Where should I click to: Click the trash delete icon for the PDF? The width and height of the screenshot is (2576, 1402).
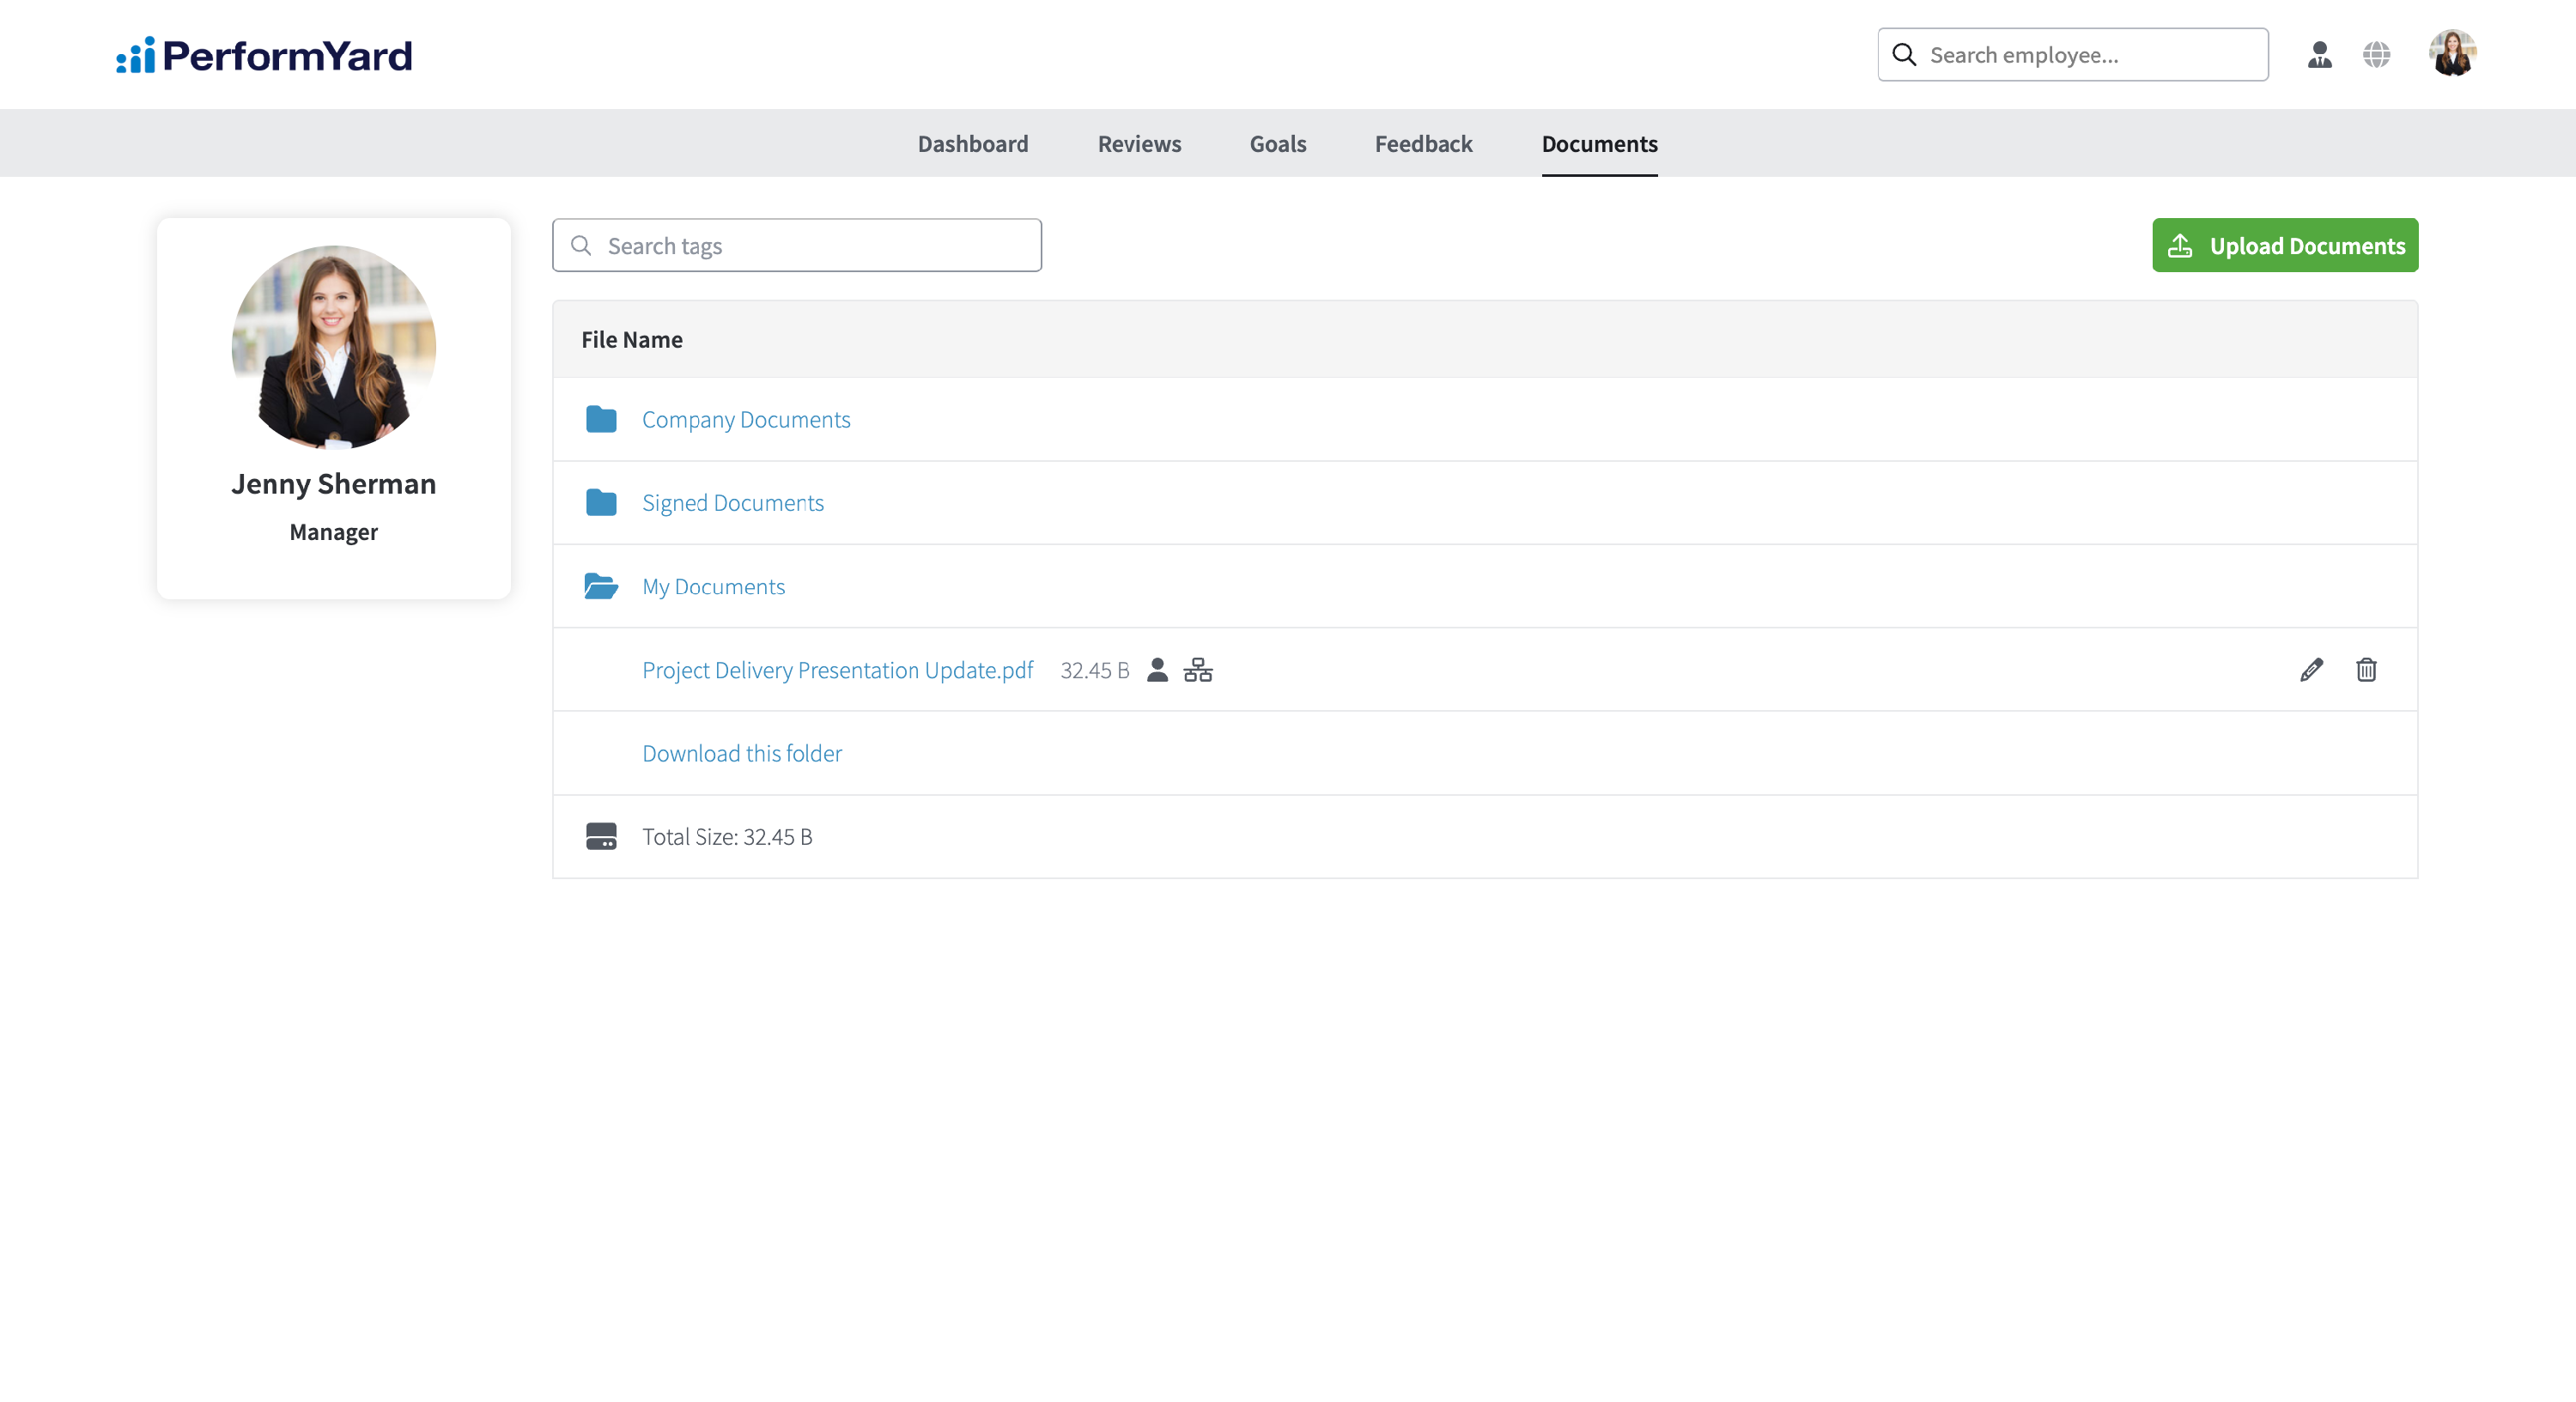2365,670
